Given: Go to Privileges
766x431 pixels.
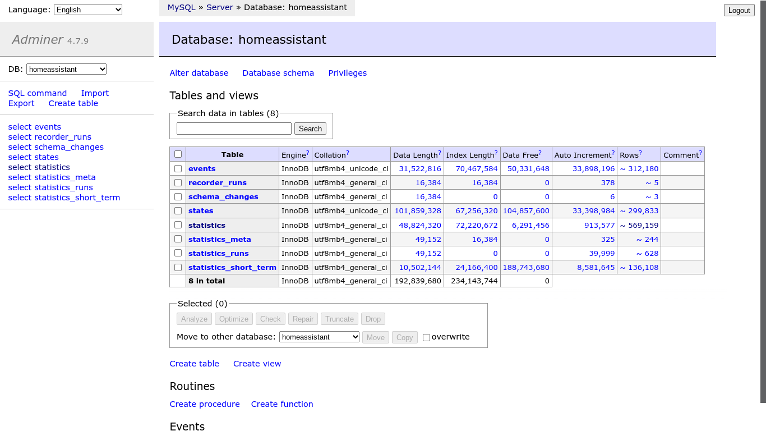Looking at the screenshot, I should (347, 73).
